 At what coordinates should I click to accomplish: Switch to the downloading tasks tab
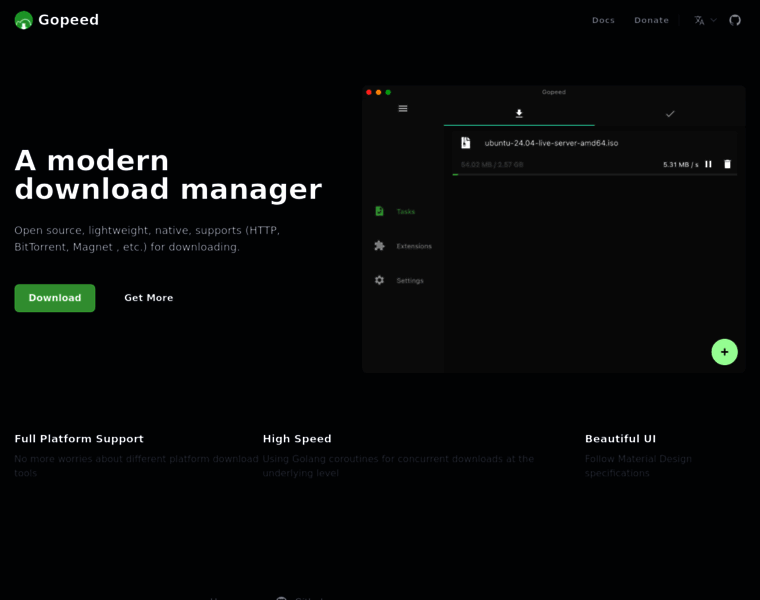click(519, 114)
